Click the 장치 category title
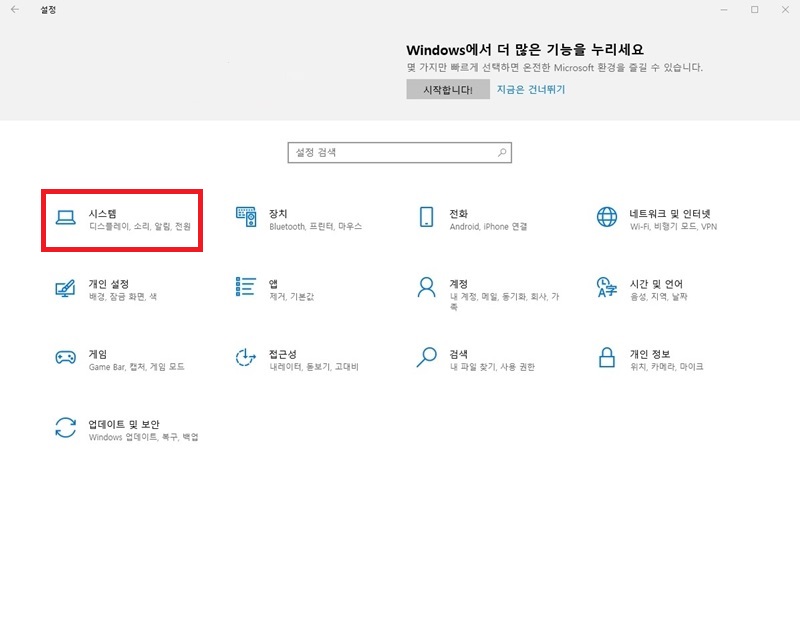 278,213
